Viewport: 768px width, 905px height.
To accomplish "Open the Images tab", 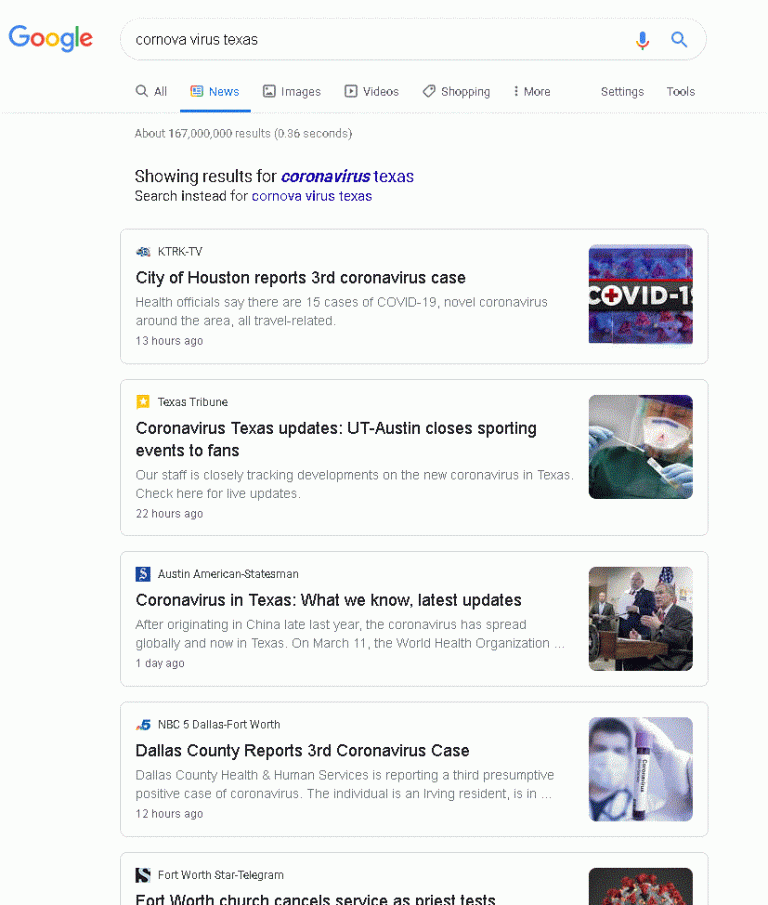I will click(x=291, y=91).
